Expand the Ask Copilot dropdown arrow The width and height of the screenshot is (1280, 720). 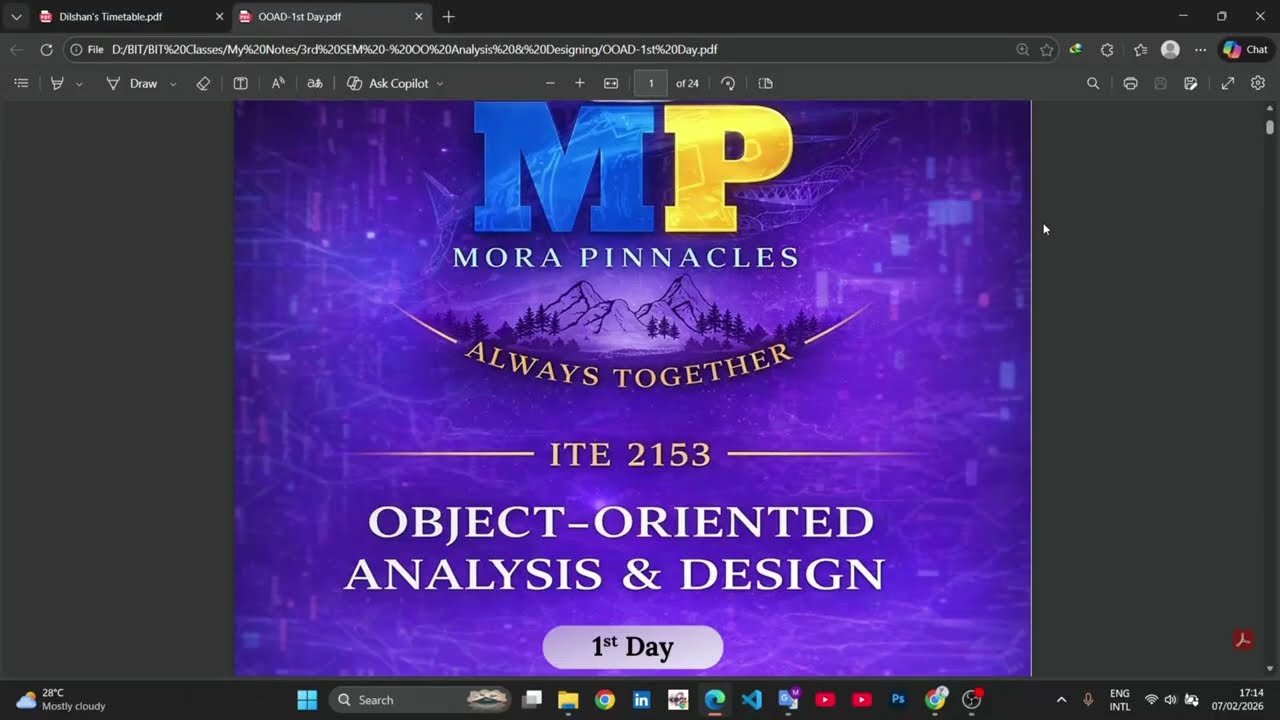[440, 84]
